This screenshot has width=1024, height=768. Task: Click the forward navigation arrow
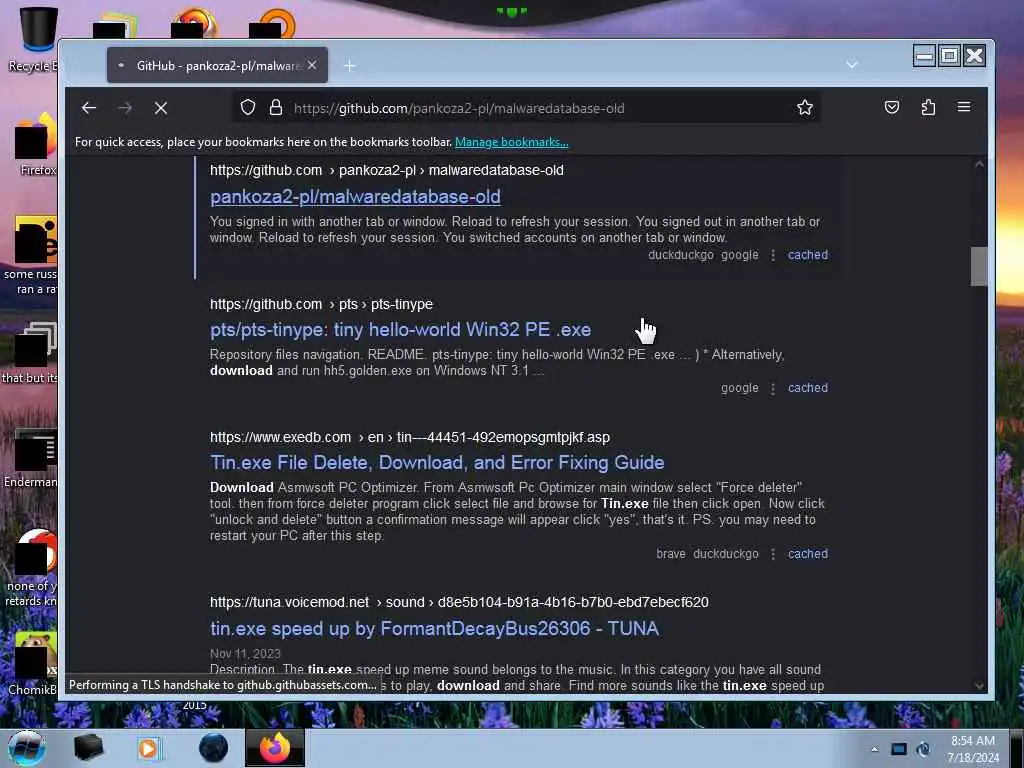[x=125, y=108]
